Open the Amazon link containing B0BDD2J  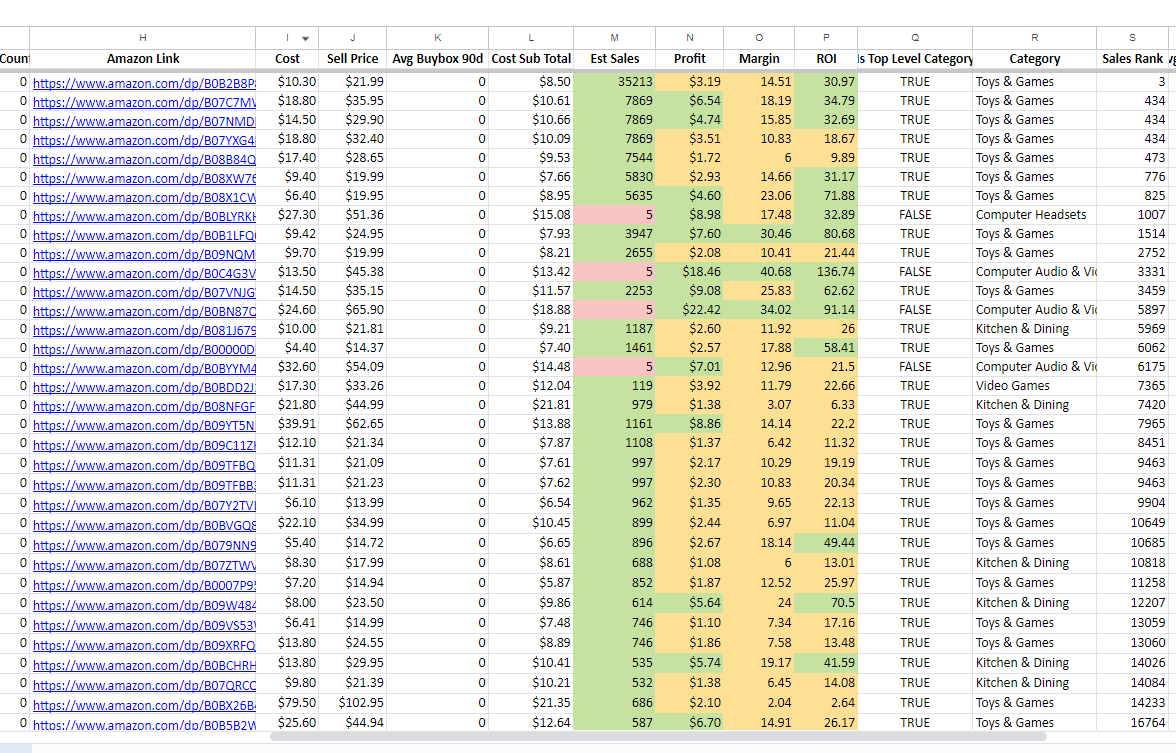point(144,386)
